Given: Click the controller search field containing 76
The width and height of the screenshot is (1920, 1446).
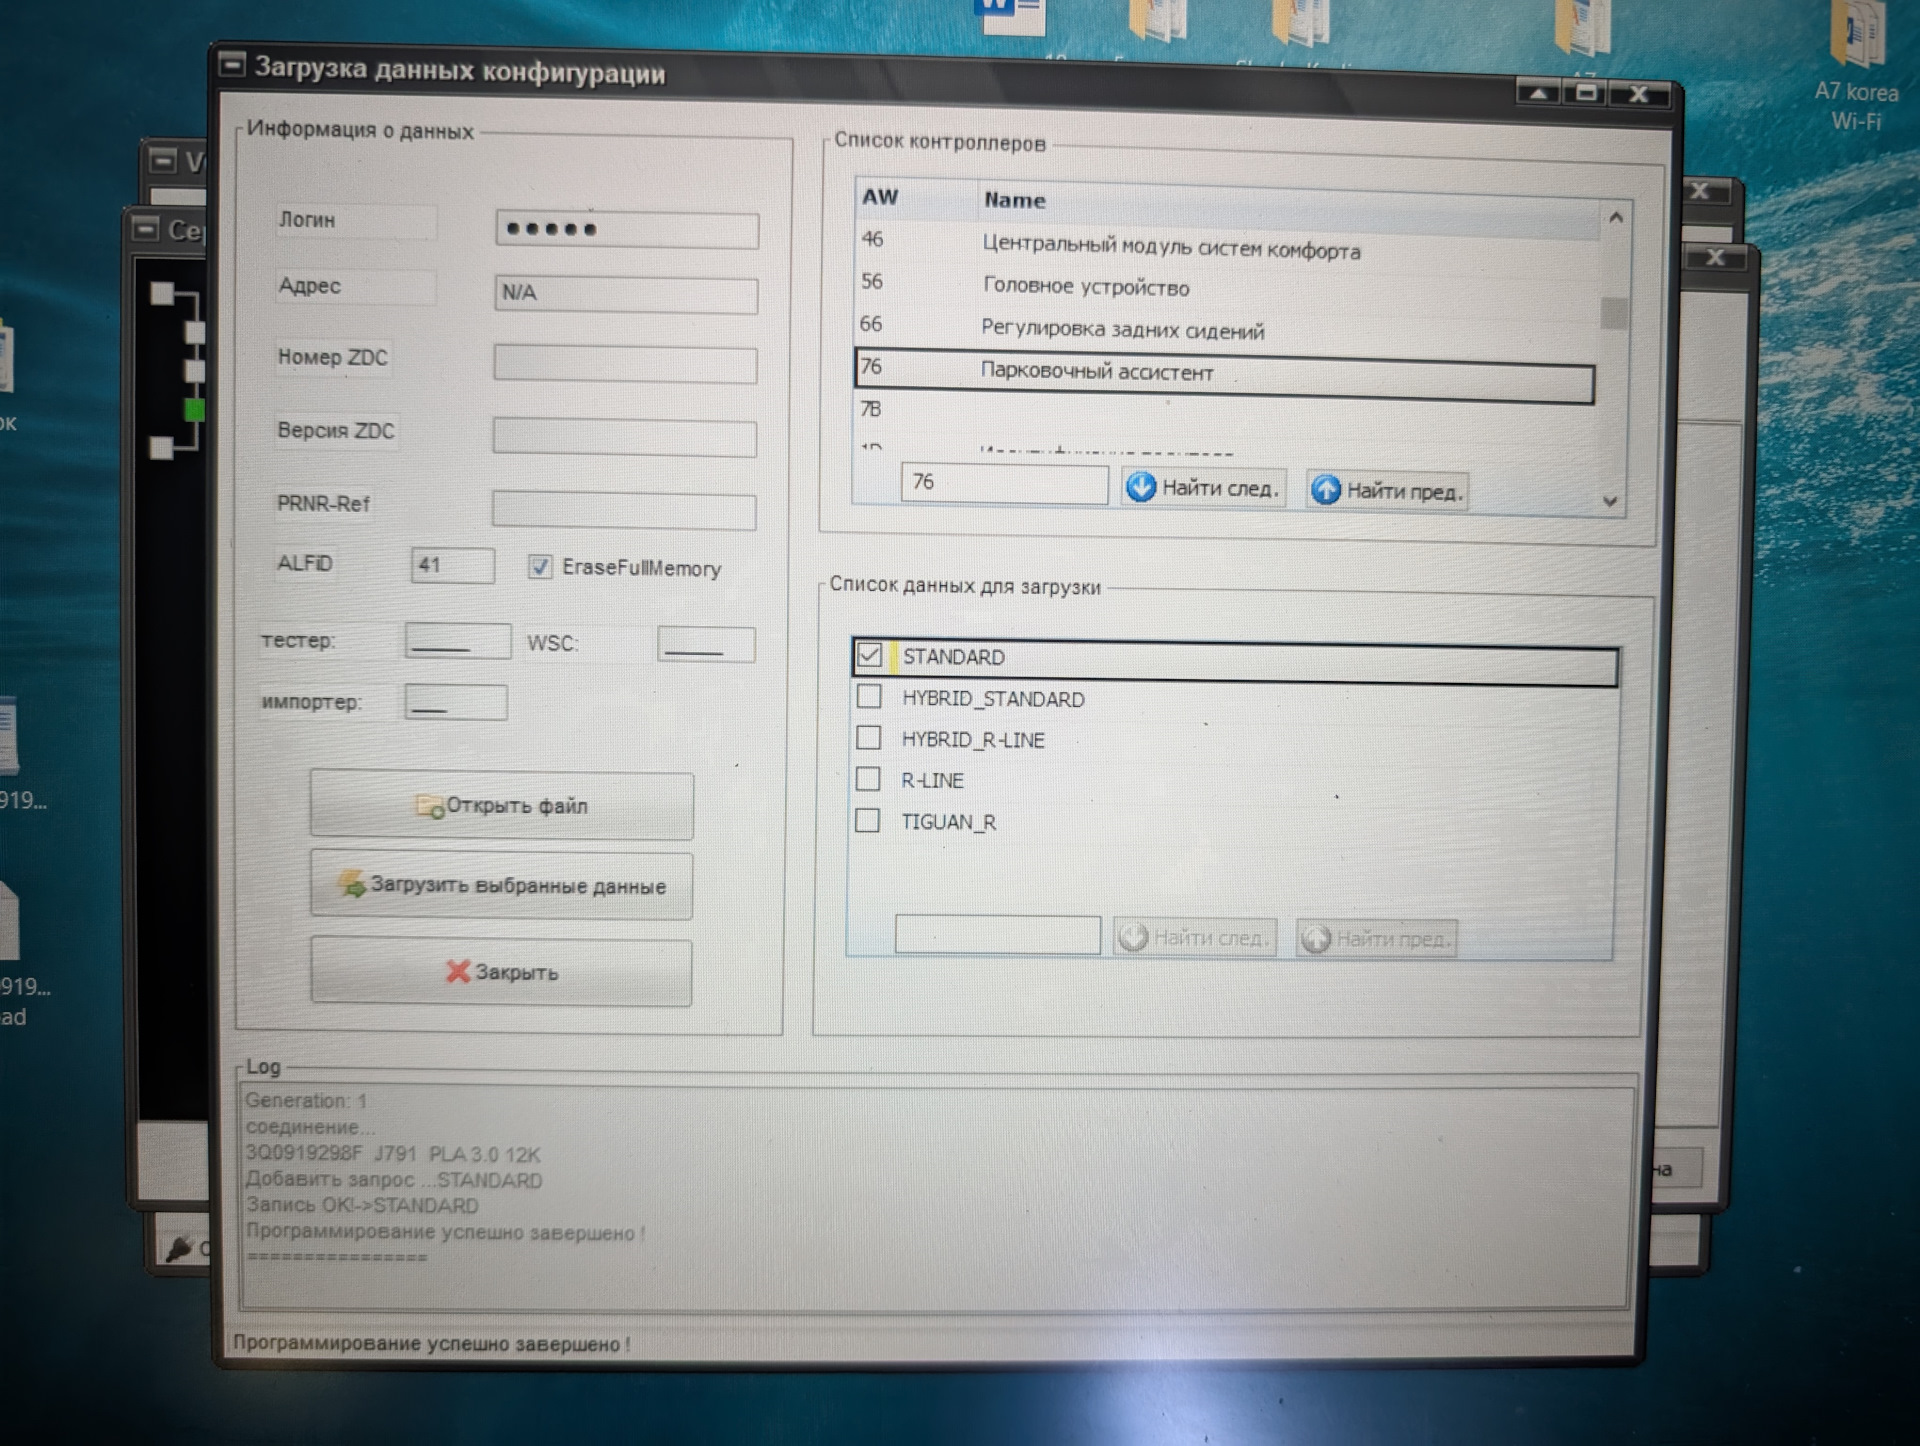Looking at the screenshot, I should 1003,483.
